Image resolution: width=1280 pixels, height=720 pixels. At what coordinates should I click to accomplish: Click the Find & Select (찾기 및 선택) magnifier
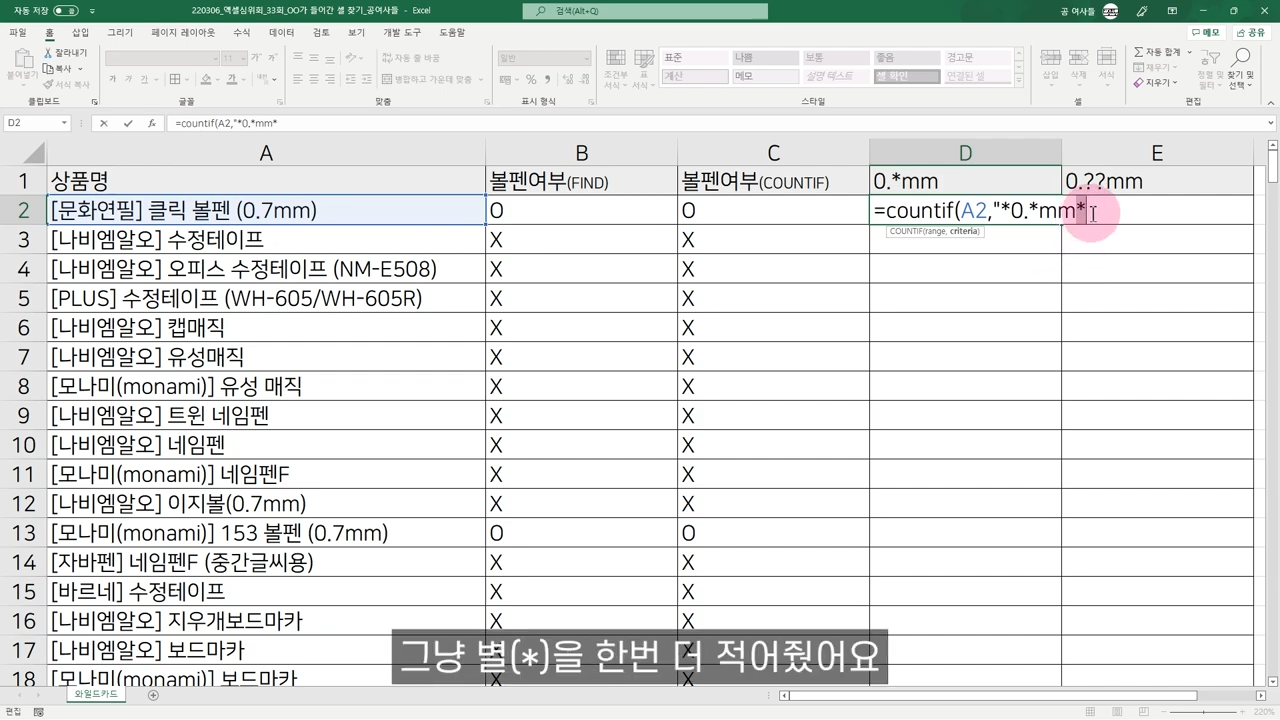click(1241, 58)
